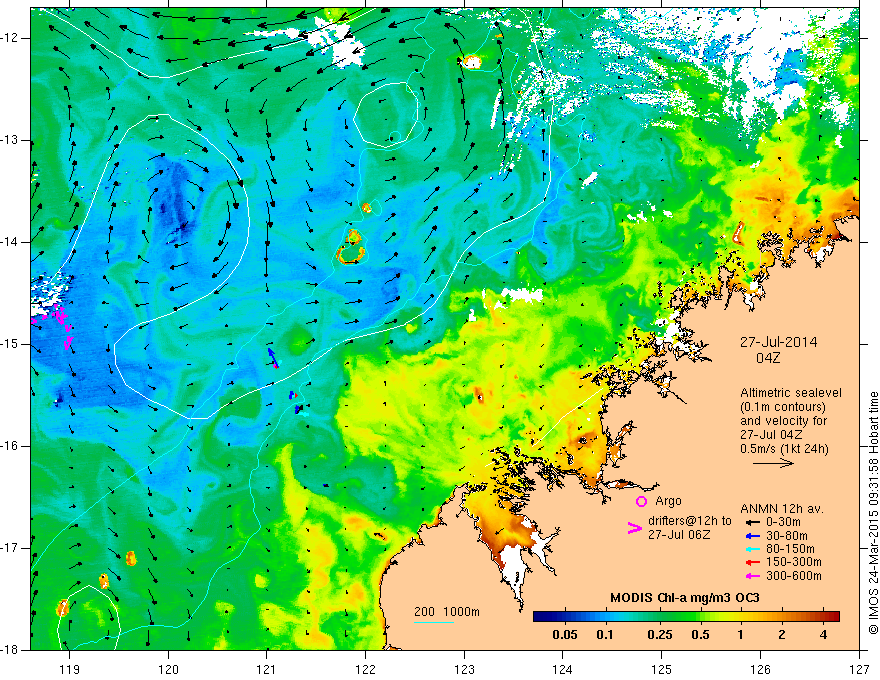This screenshot has height=680, width=880.
Task: Click the '0.05' colorbar tick label
Action: pyautogui.click(x=565, y=635)
